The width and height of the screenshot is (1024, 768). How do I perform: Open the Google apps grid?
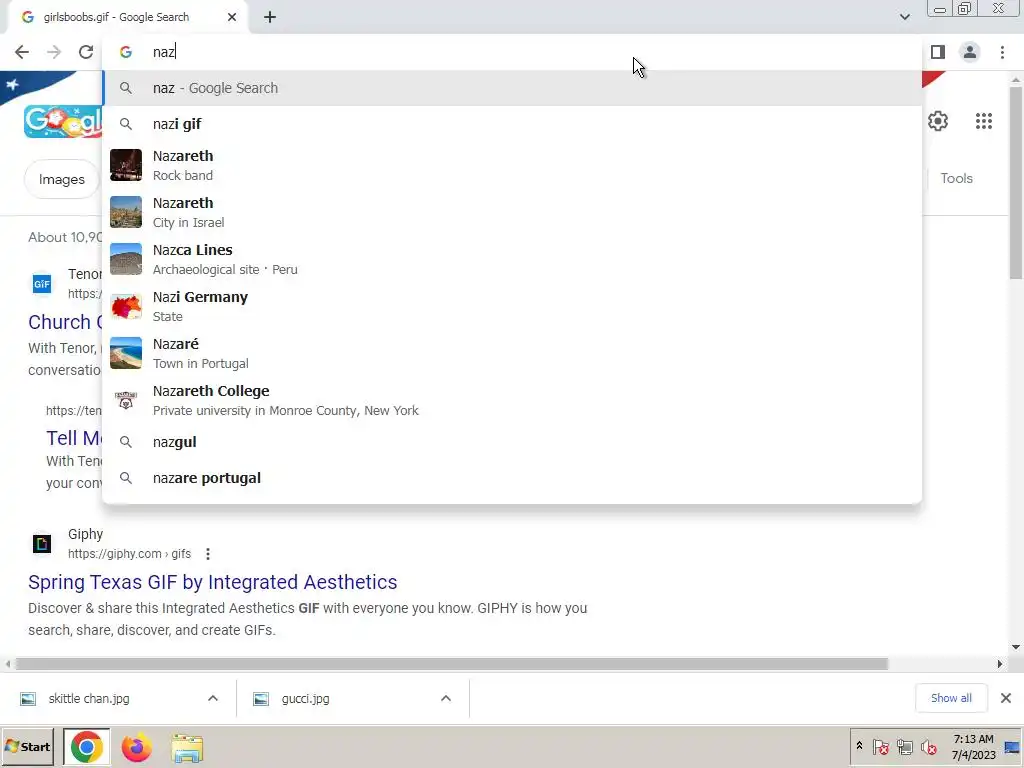pyautogui.click(x=984, y=121)
